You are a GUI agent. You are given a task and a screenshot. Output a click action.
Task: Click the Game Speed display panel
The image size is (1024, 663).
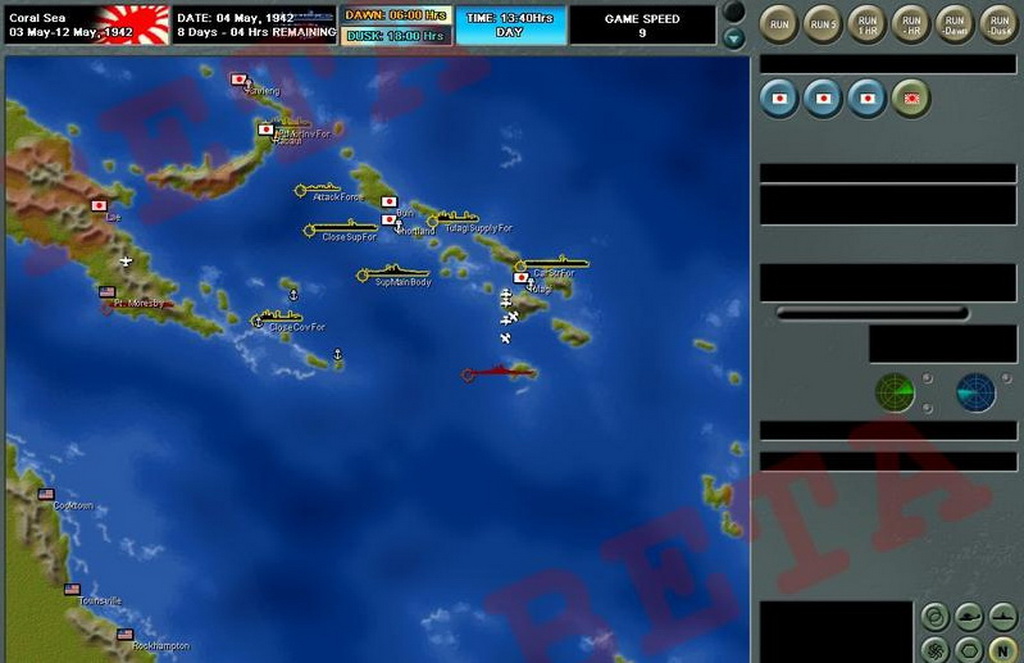[642, 25]
